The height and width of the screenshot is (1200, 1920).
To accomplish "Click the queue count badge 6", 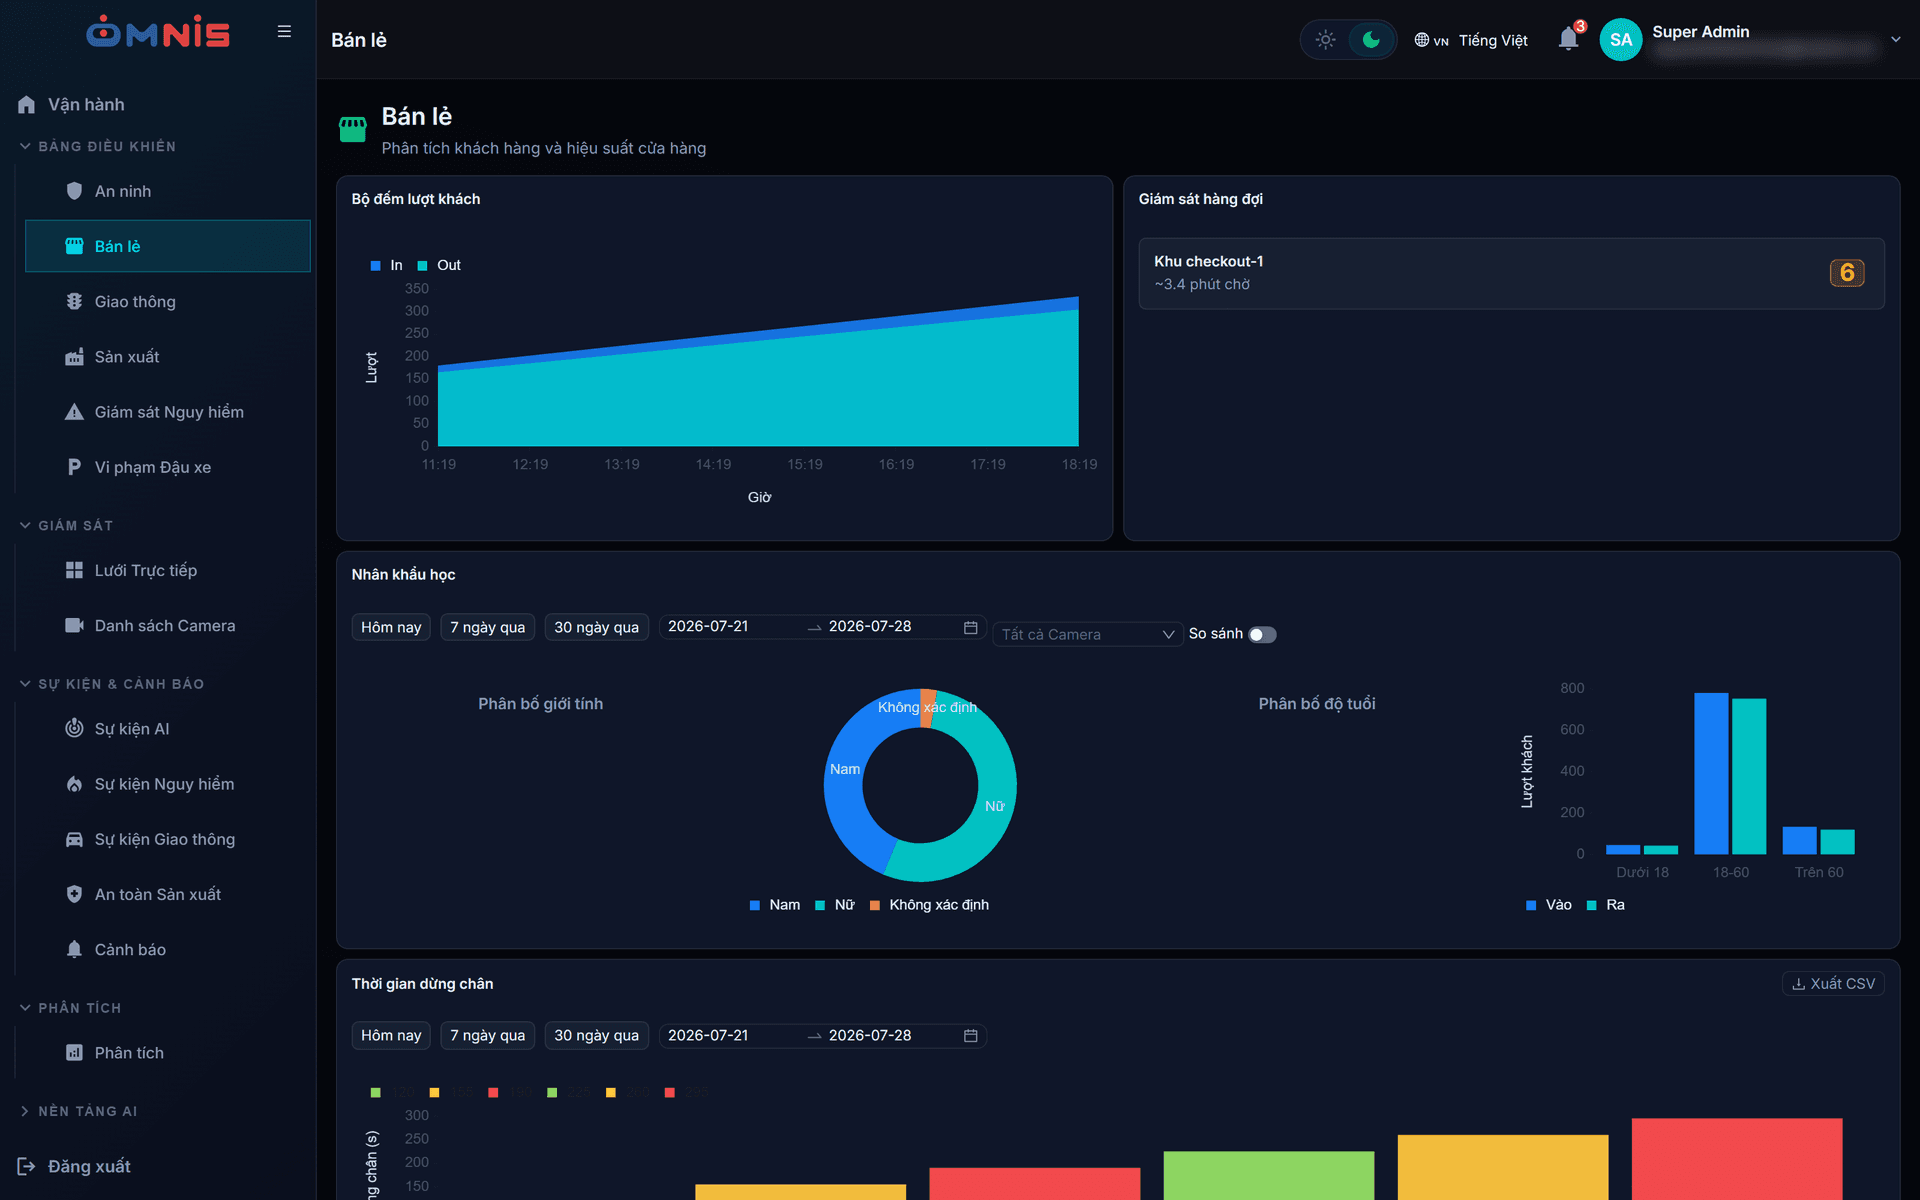I will coord(1847,273).
